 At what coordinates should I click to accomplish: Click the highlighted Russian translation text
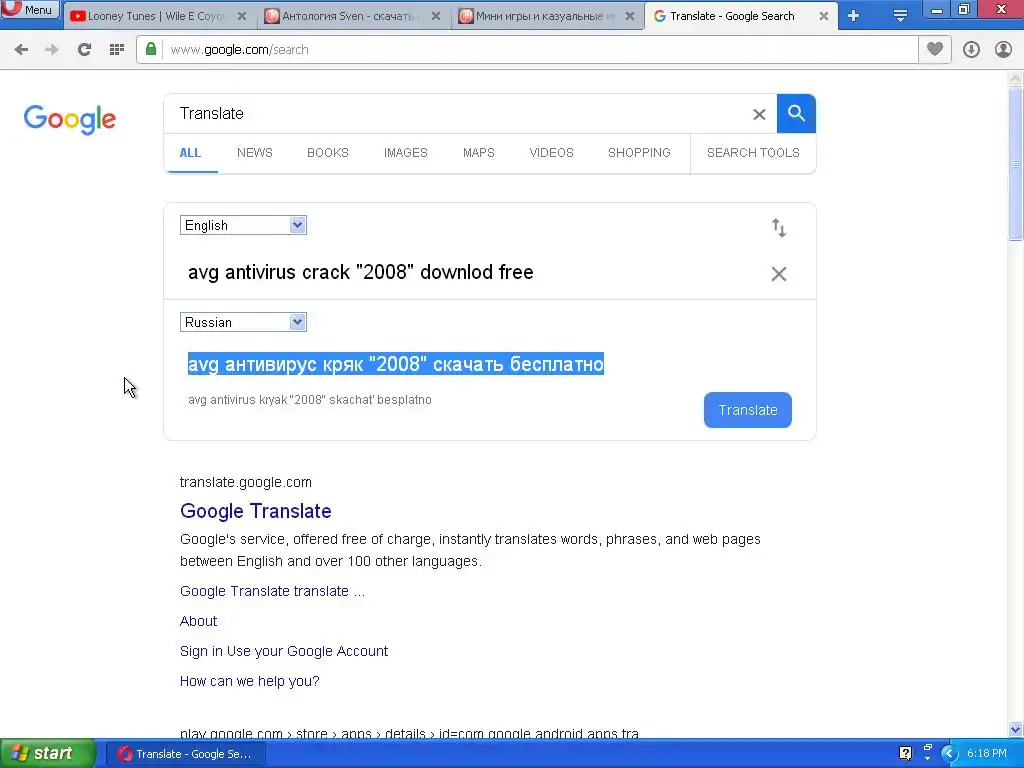(x=396, y=364)
